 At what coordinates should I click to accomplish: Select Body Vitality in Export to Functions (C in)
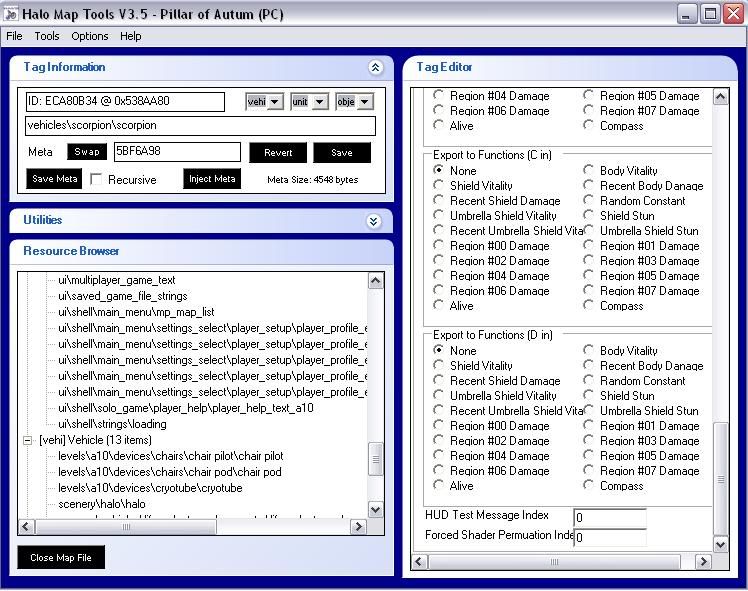click(588, 170)
